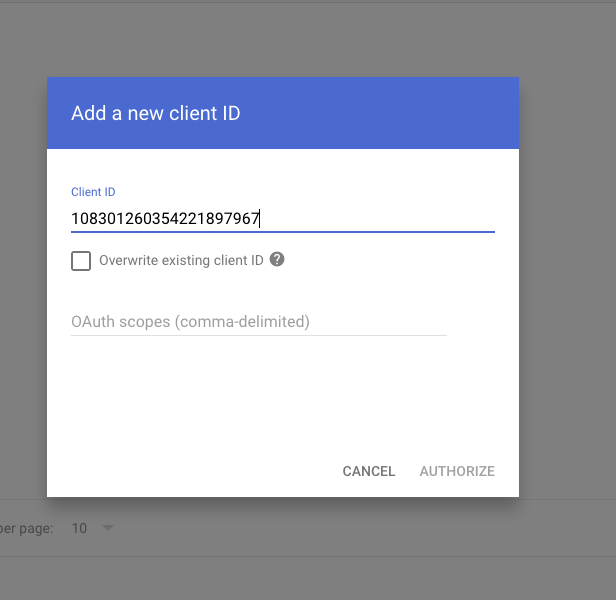Click the 'per page:' label behind the dialog
The width and height of the screenshot is (616, 600).
coord(27,528)
